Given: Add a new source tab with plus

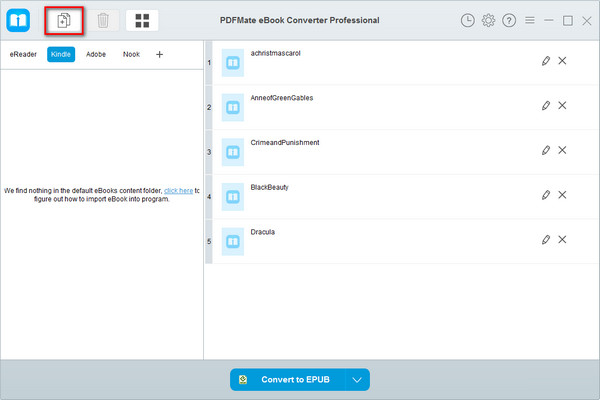Looking at the screenshot, I should pyautogui.click(x=160, y=54).
